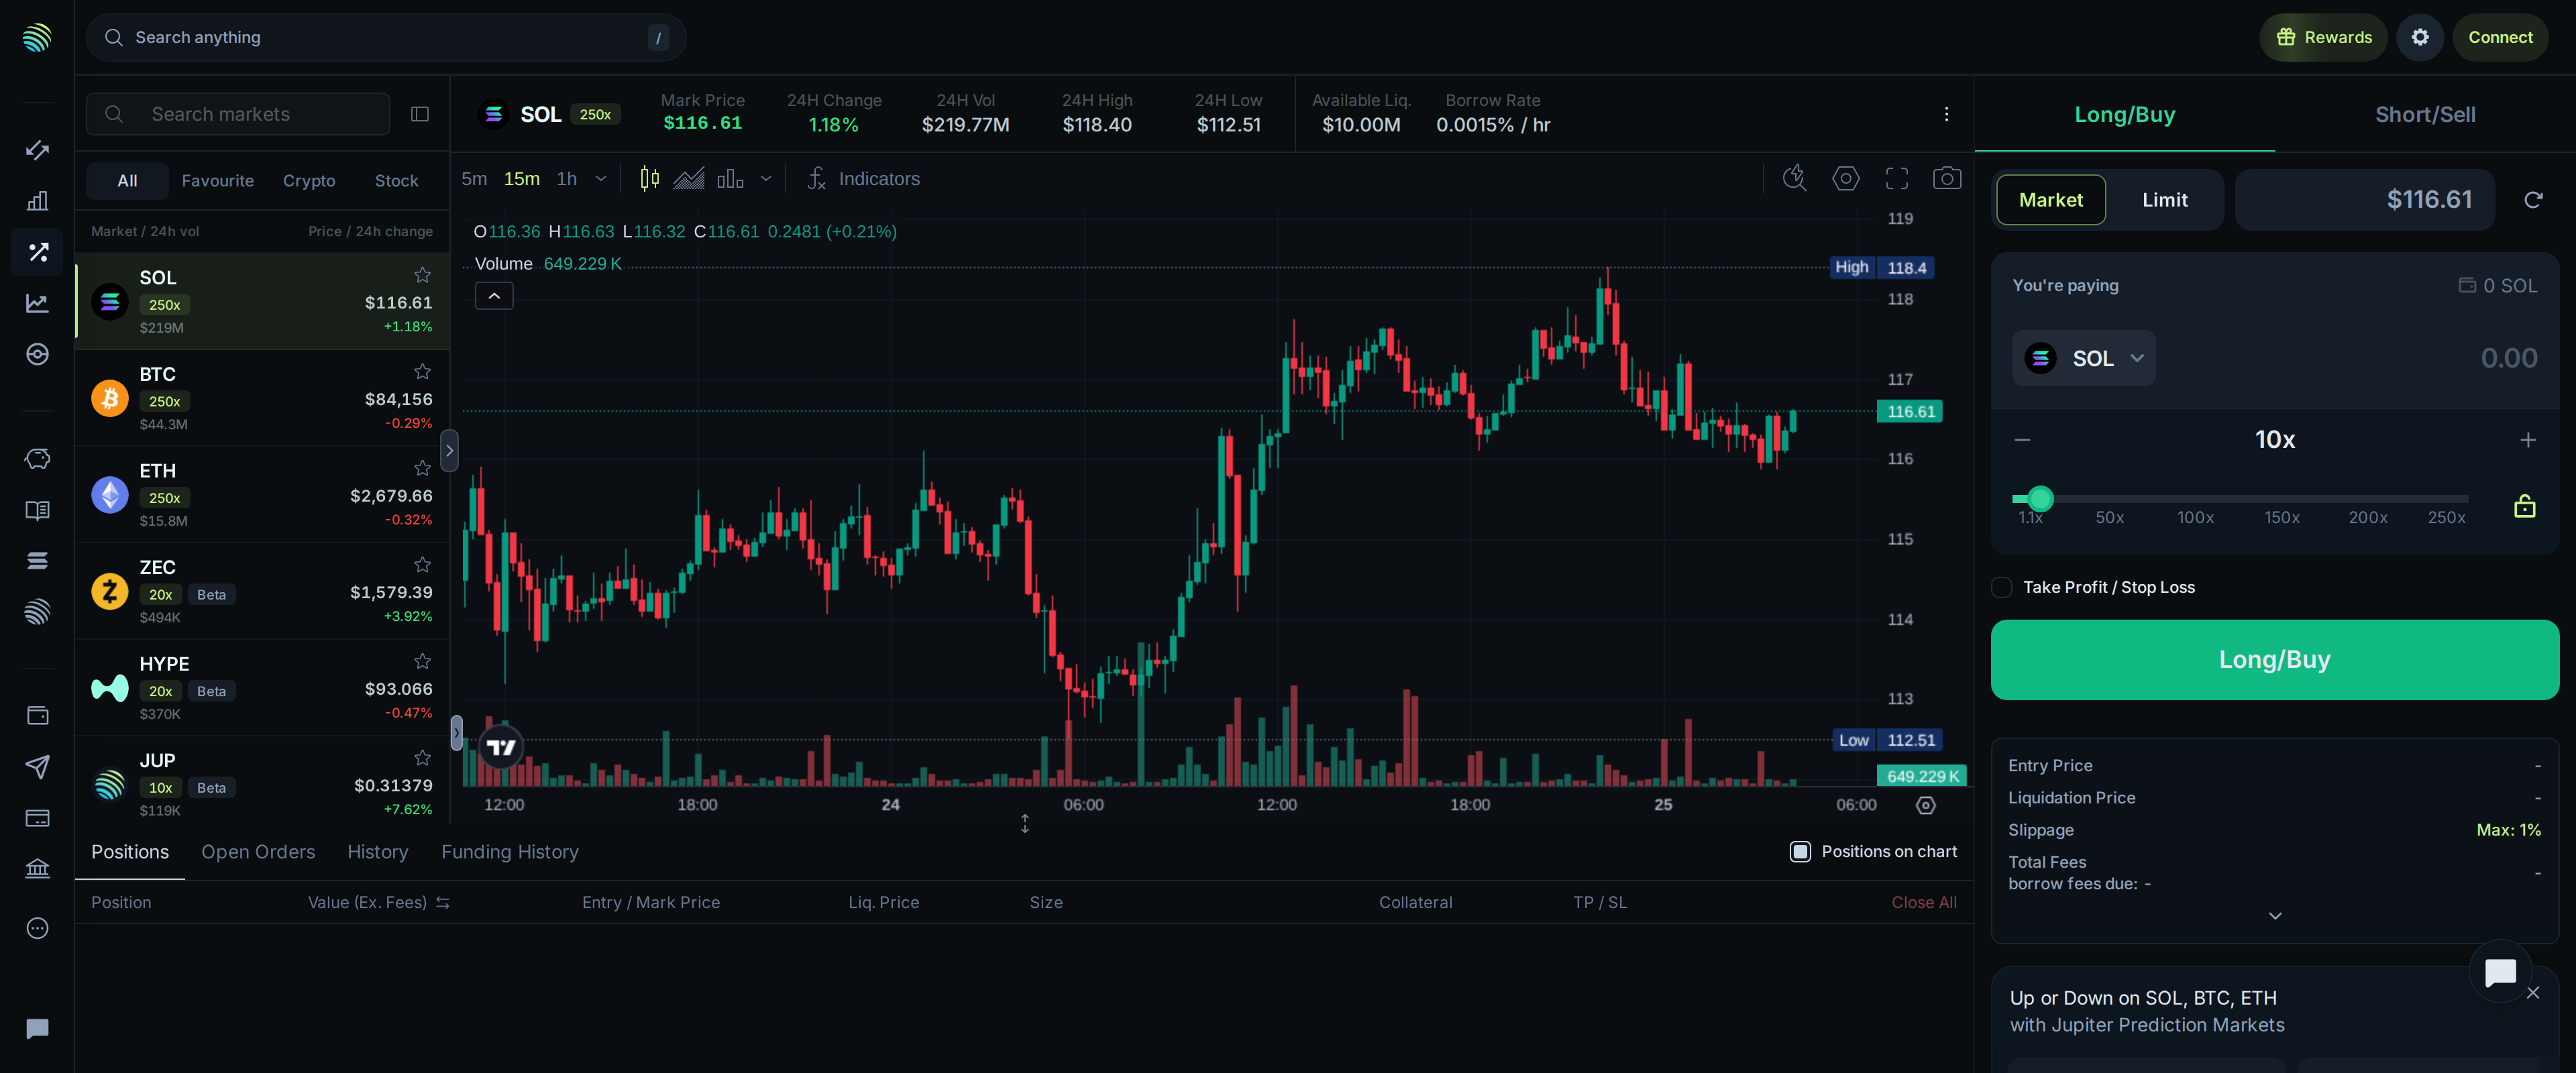
Task: Open the paper plane send sidebar icon
Action: coord(37,767)
